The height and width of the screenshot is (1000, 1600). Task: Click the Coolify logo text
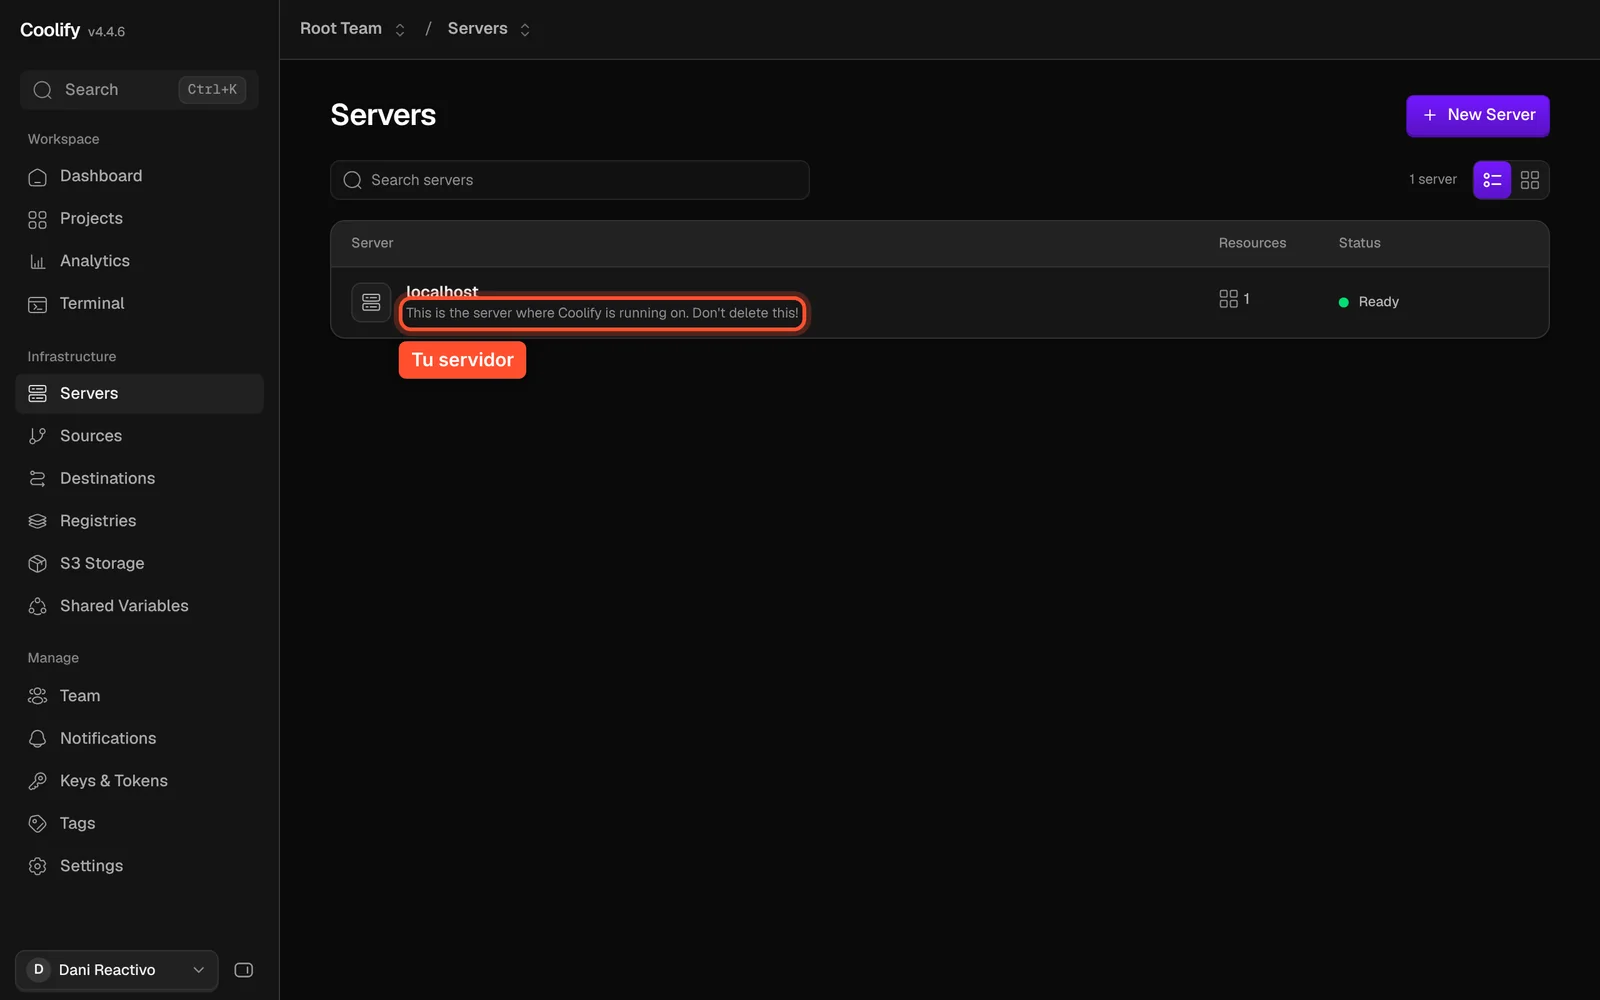click(x=50, y=30)
